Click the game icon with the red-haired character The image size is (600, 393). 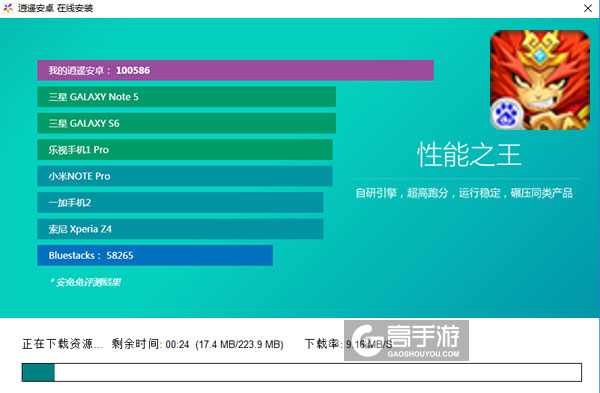tap(540, 80)
